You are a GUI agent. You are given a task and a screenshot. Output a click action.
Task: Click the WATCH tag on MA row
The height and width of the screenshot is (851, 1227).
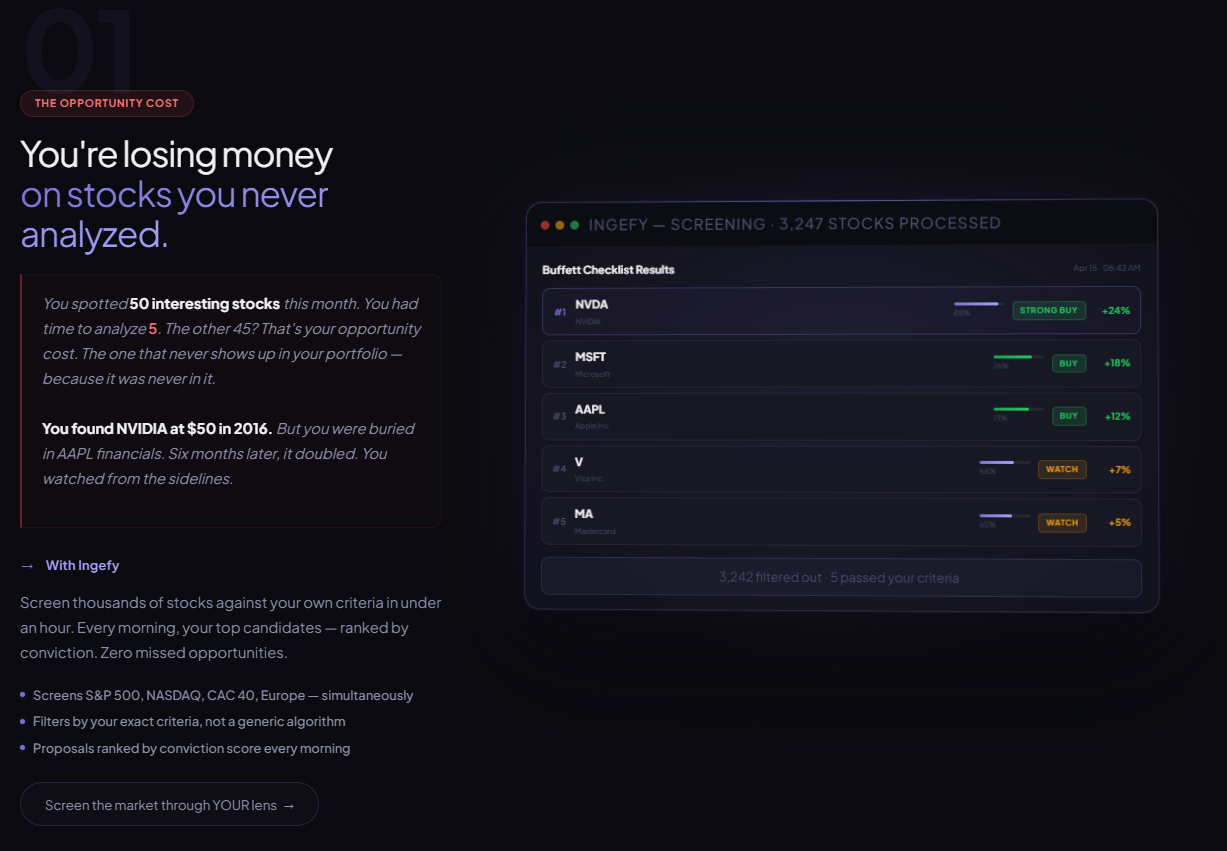coord(1062,522)
